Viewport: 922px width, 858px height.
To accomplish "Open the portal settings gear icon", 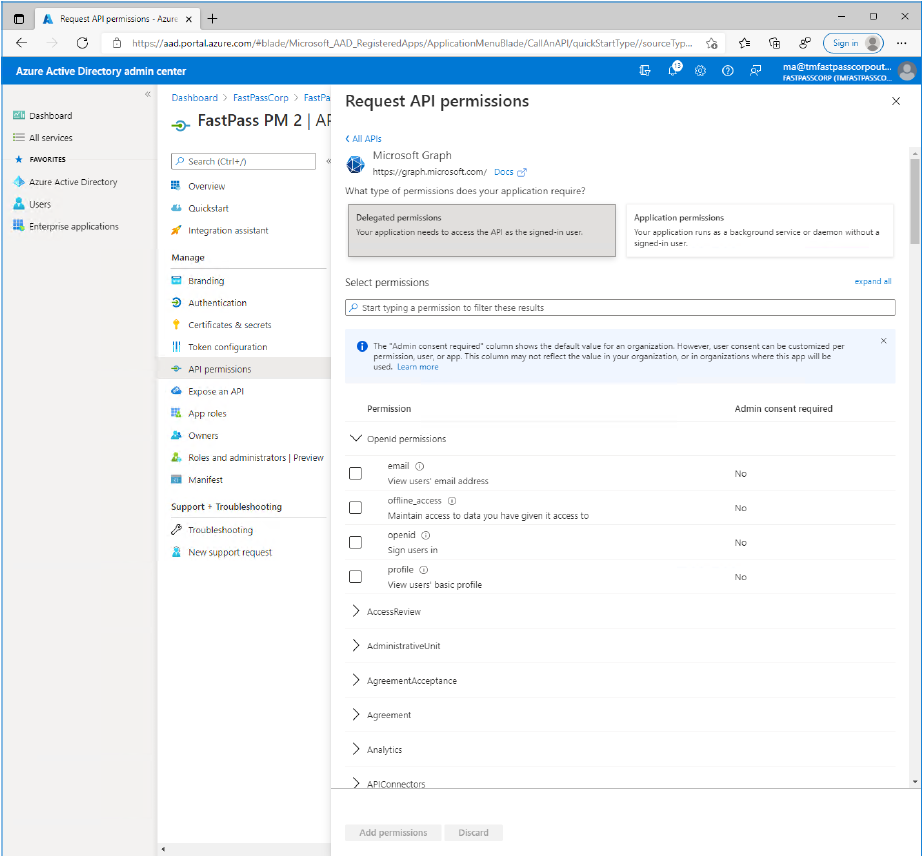I will coord(700,70).
